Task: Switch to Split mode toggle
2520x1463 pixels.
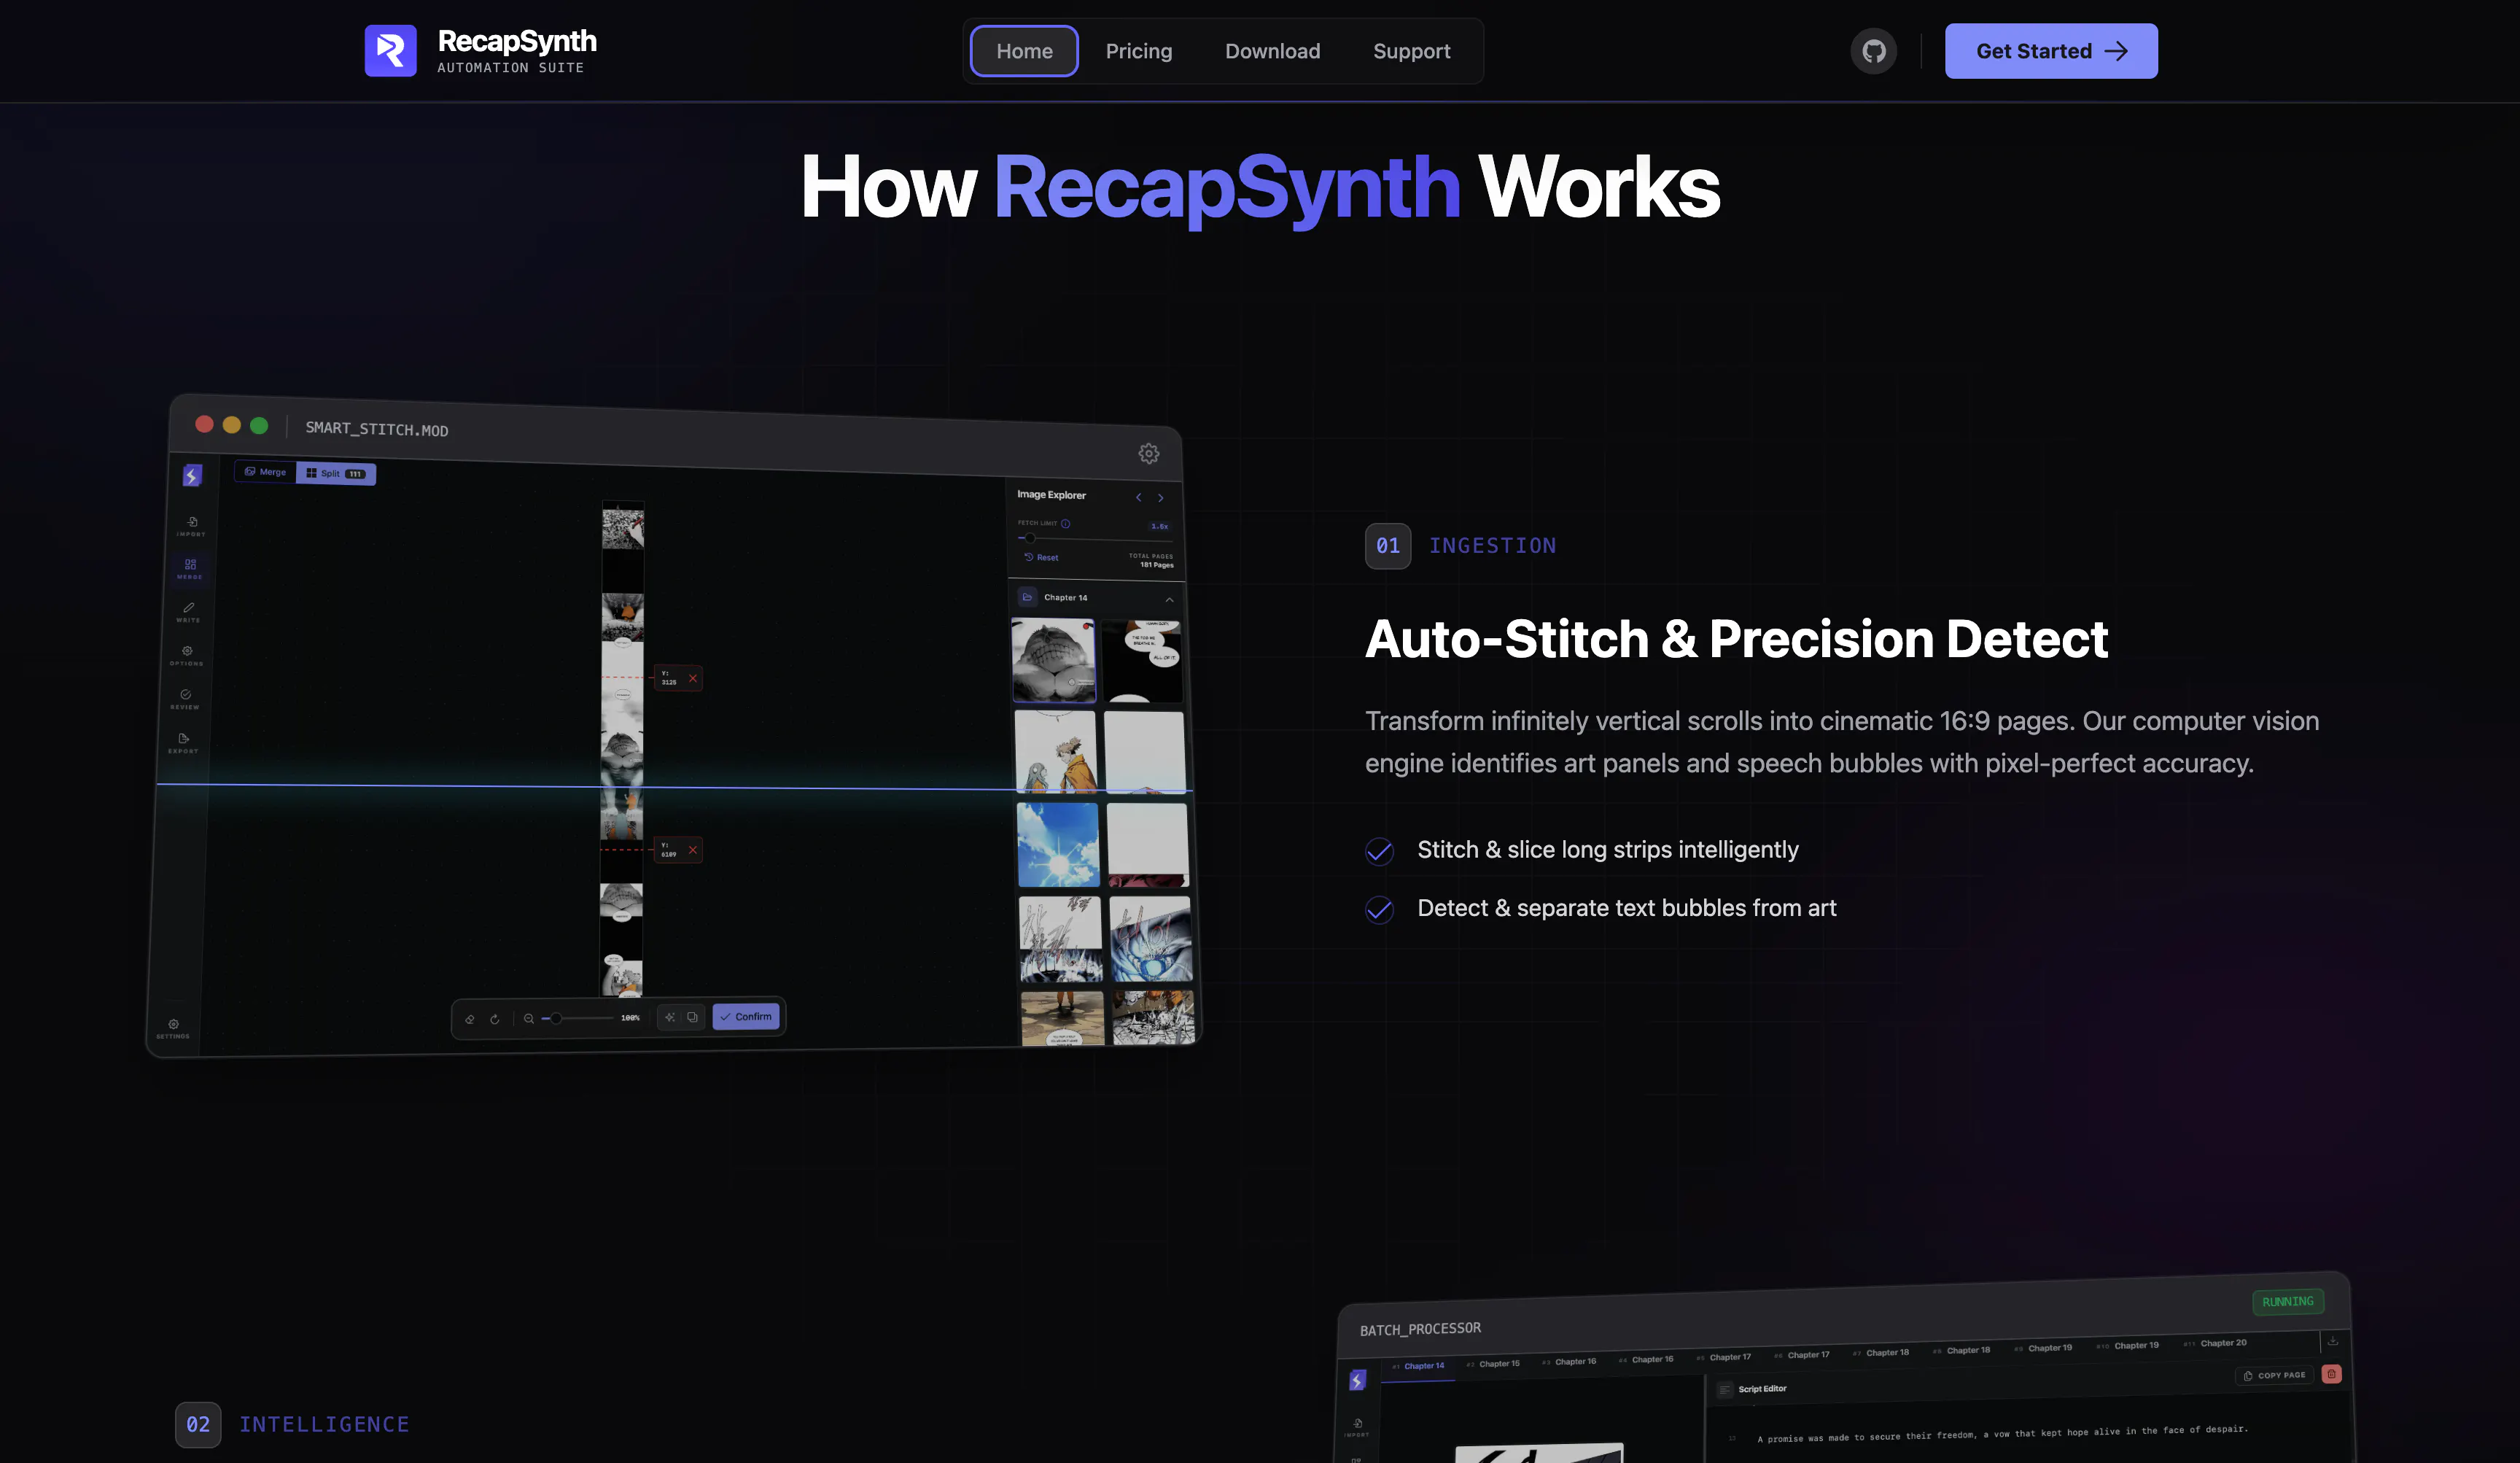Action: 336,473
